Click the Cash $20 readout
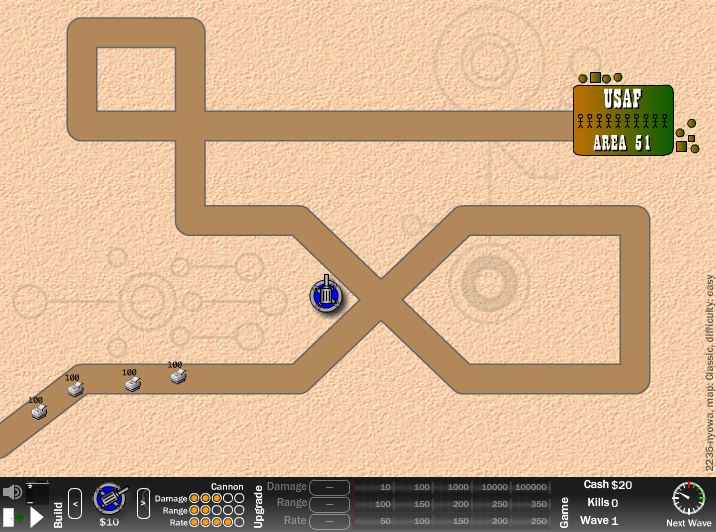Image resolution: width=716 pixels, height=532 pixels. pos(608,485)
